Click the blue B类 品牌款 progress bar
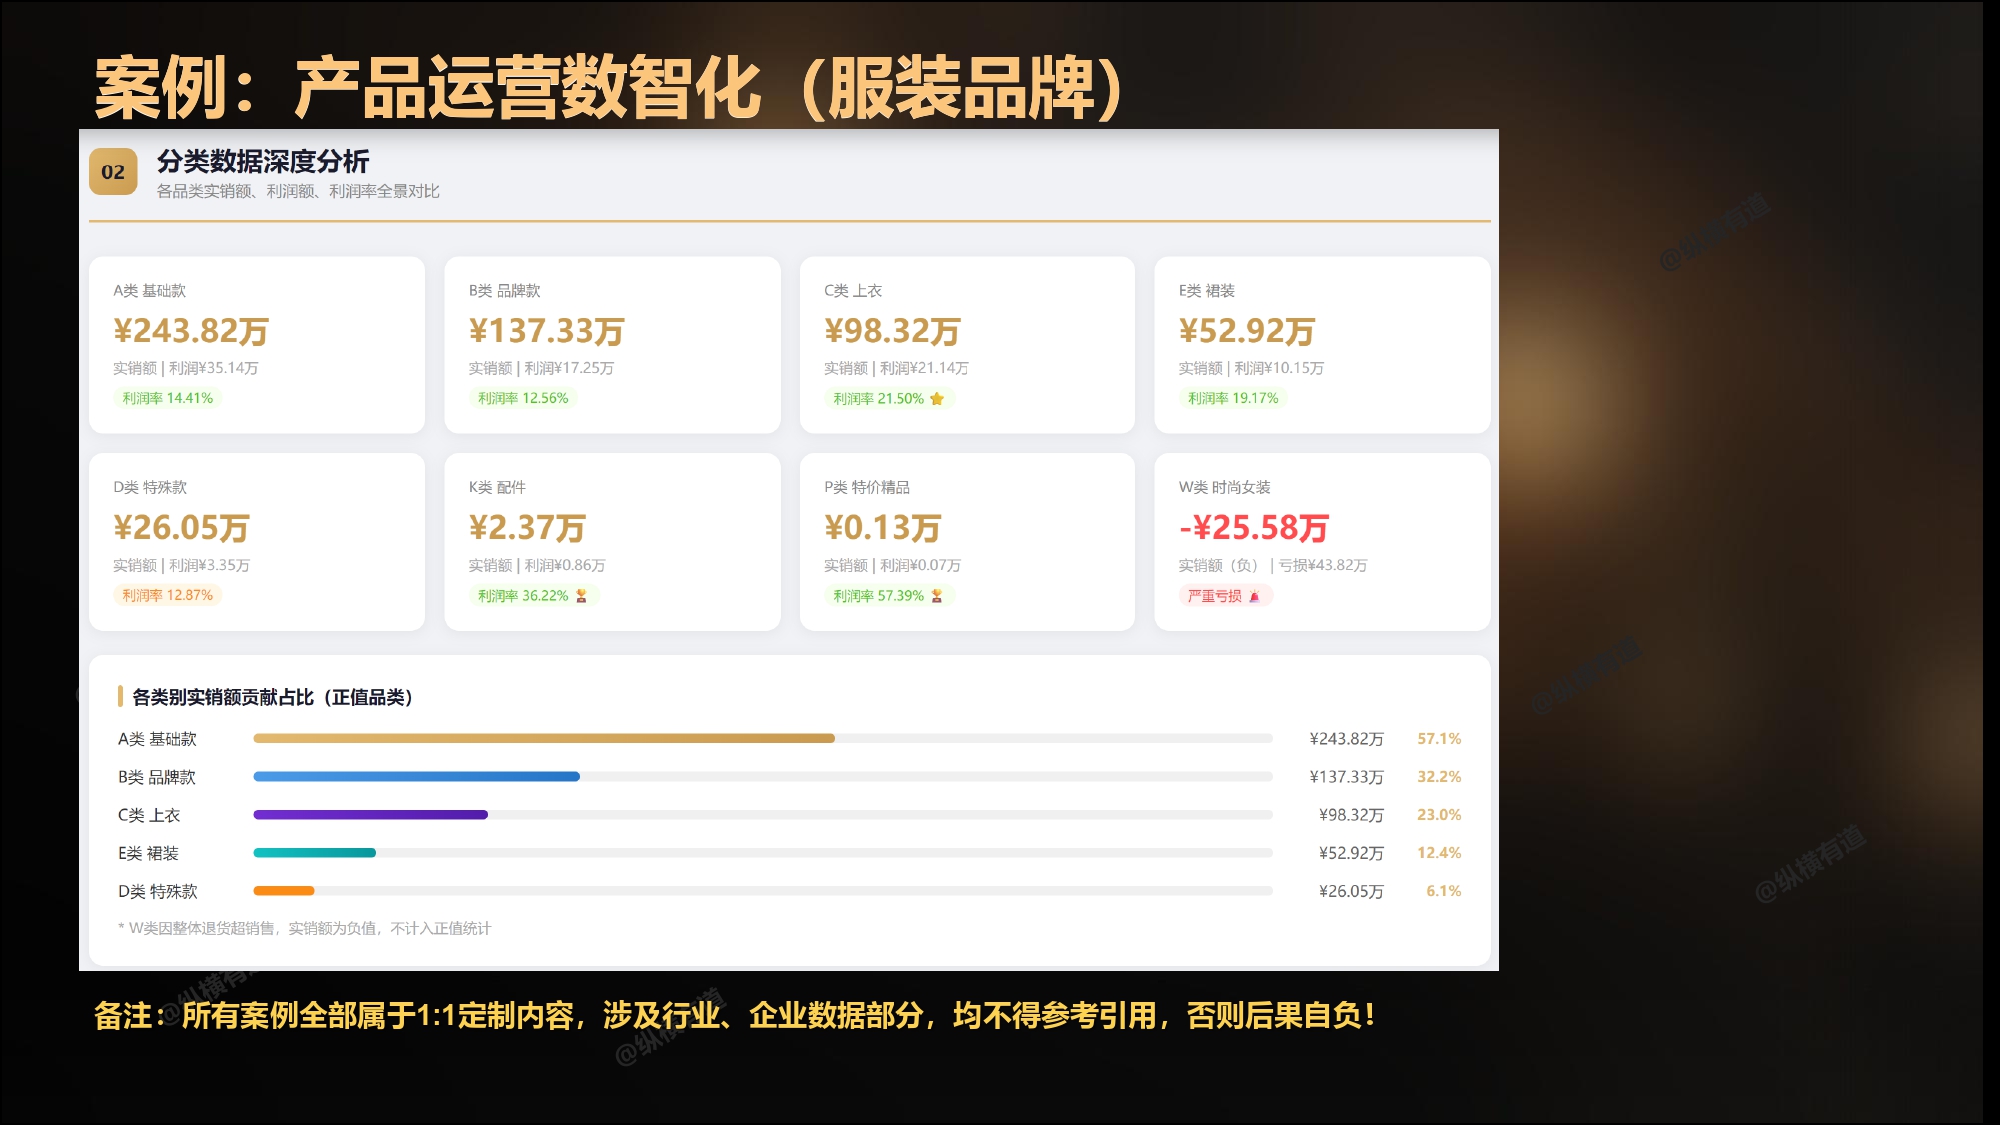 pos(417,776)
